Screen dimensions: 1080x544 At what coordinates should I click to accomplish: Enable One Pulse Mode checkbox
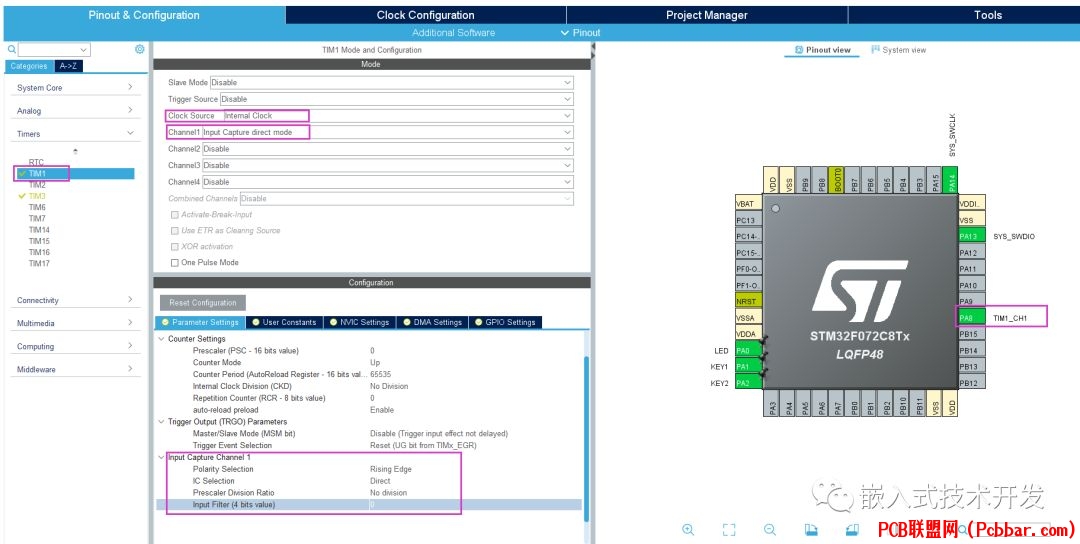coord(174,262)
